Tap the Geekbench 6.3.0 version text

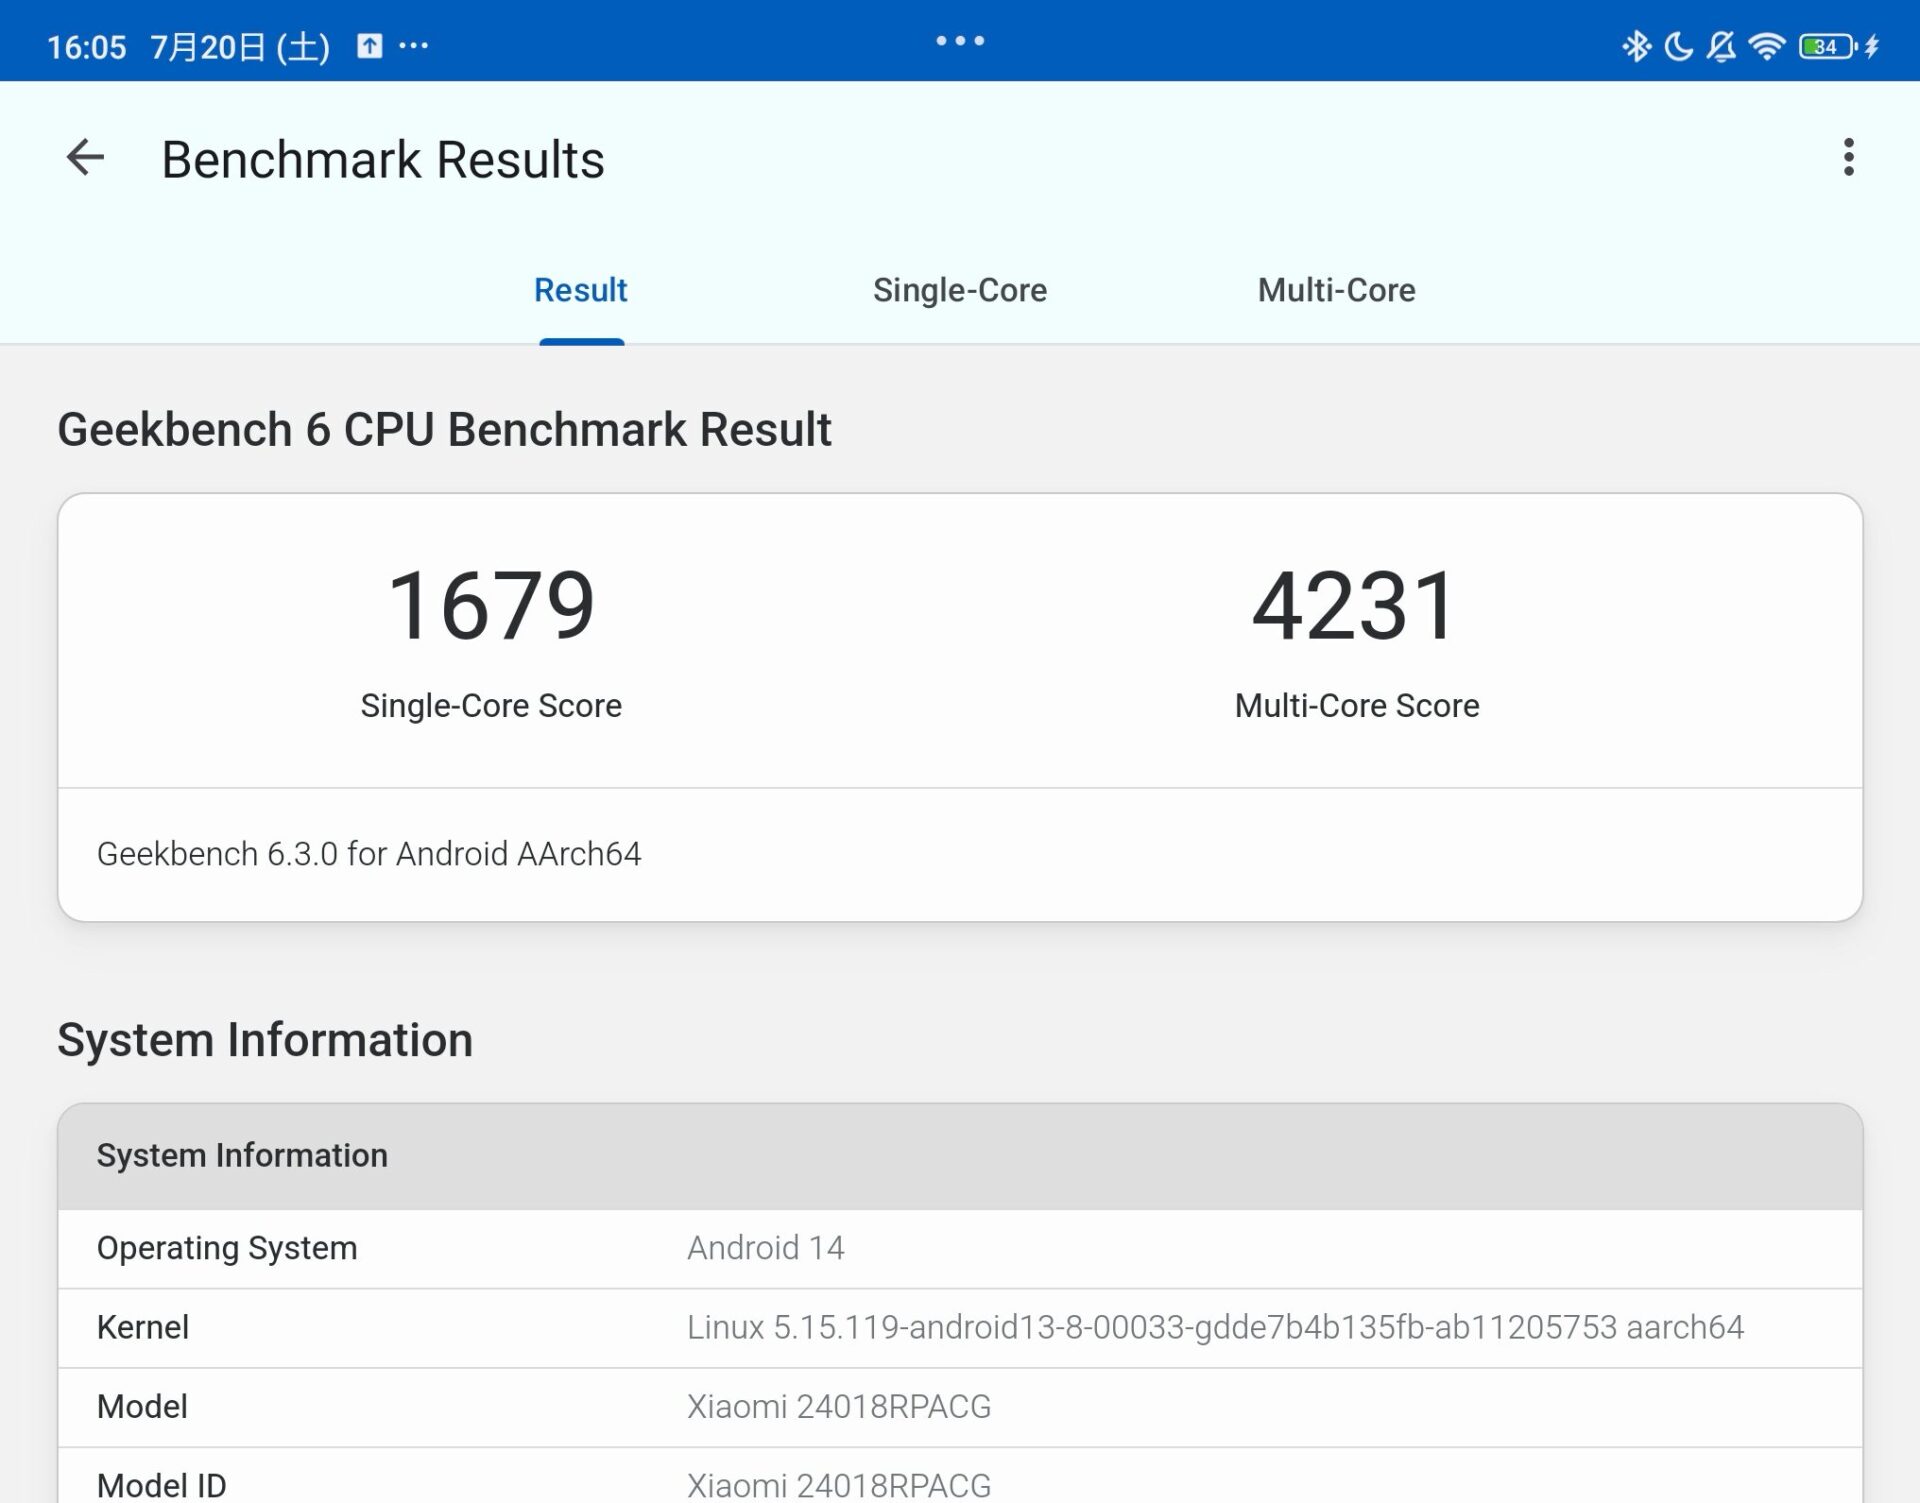tap(369, 854)
